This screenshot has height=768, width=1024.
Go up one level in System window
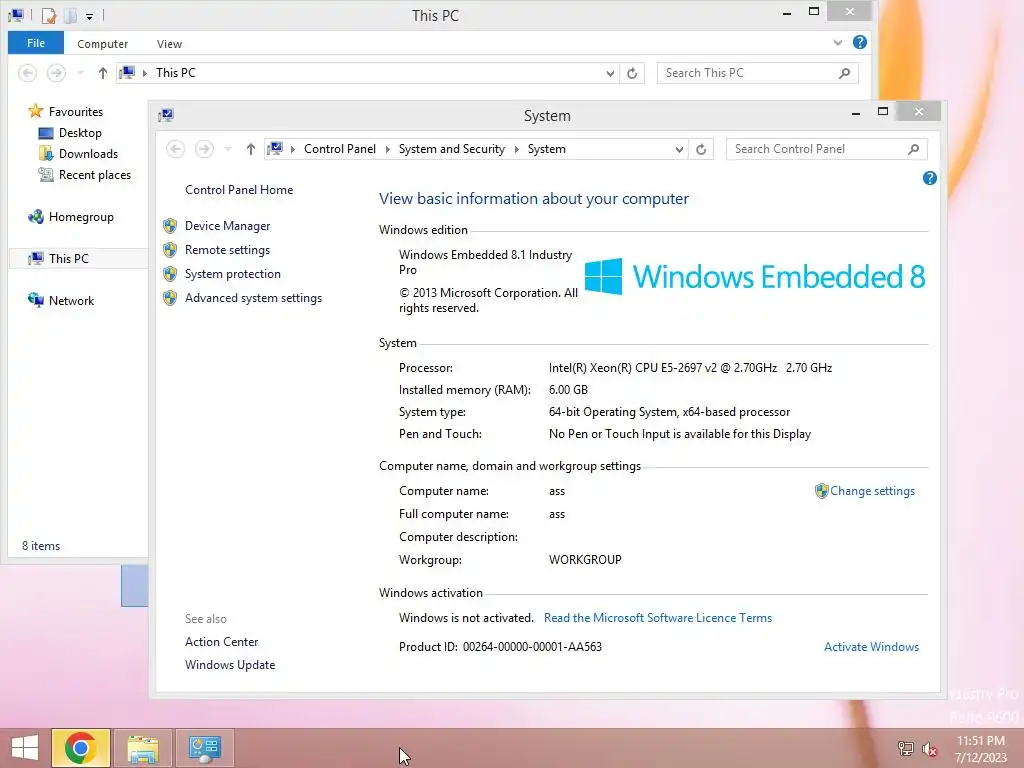tap(251, 150)
